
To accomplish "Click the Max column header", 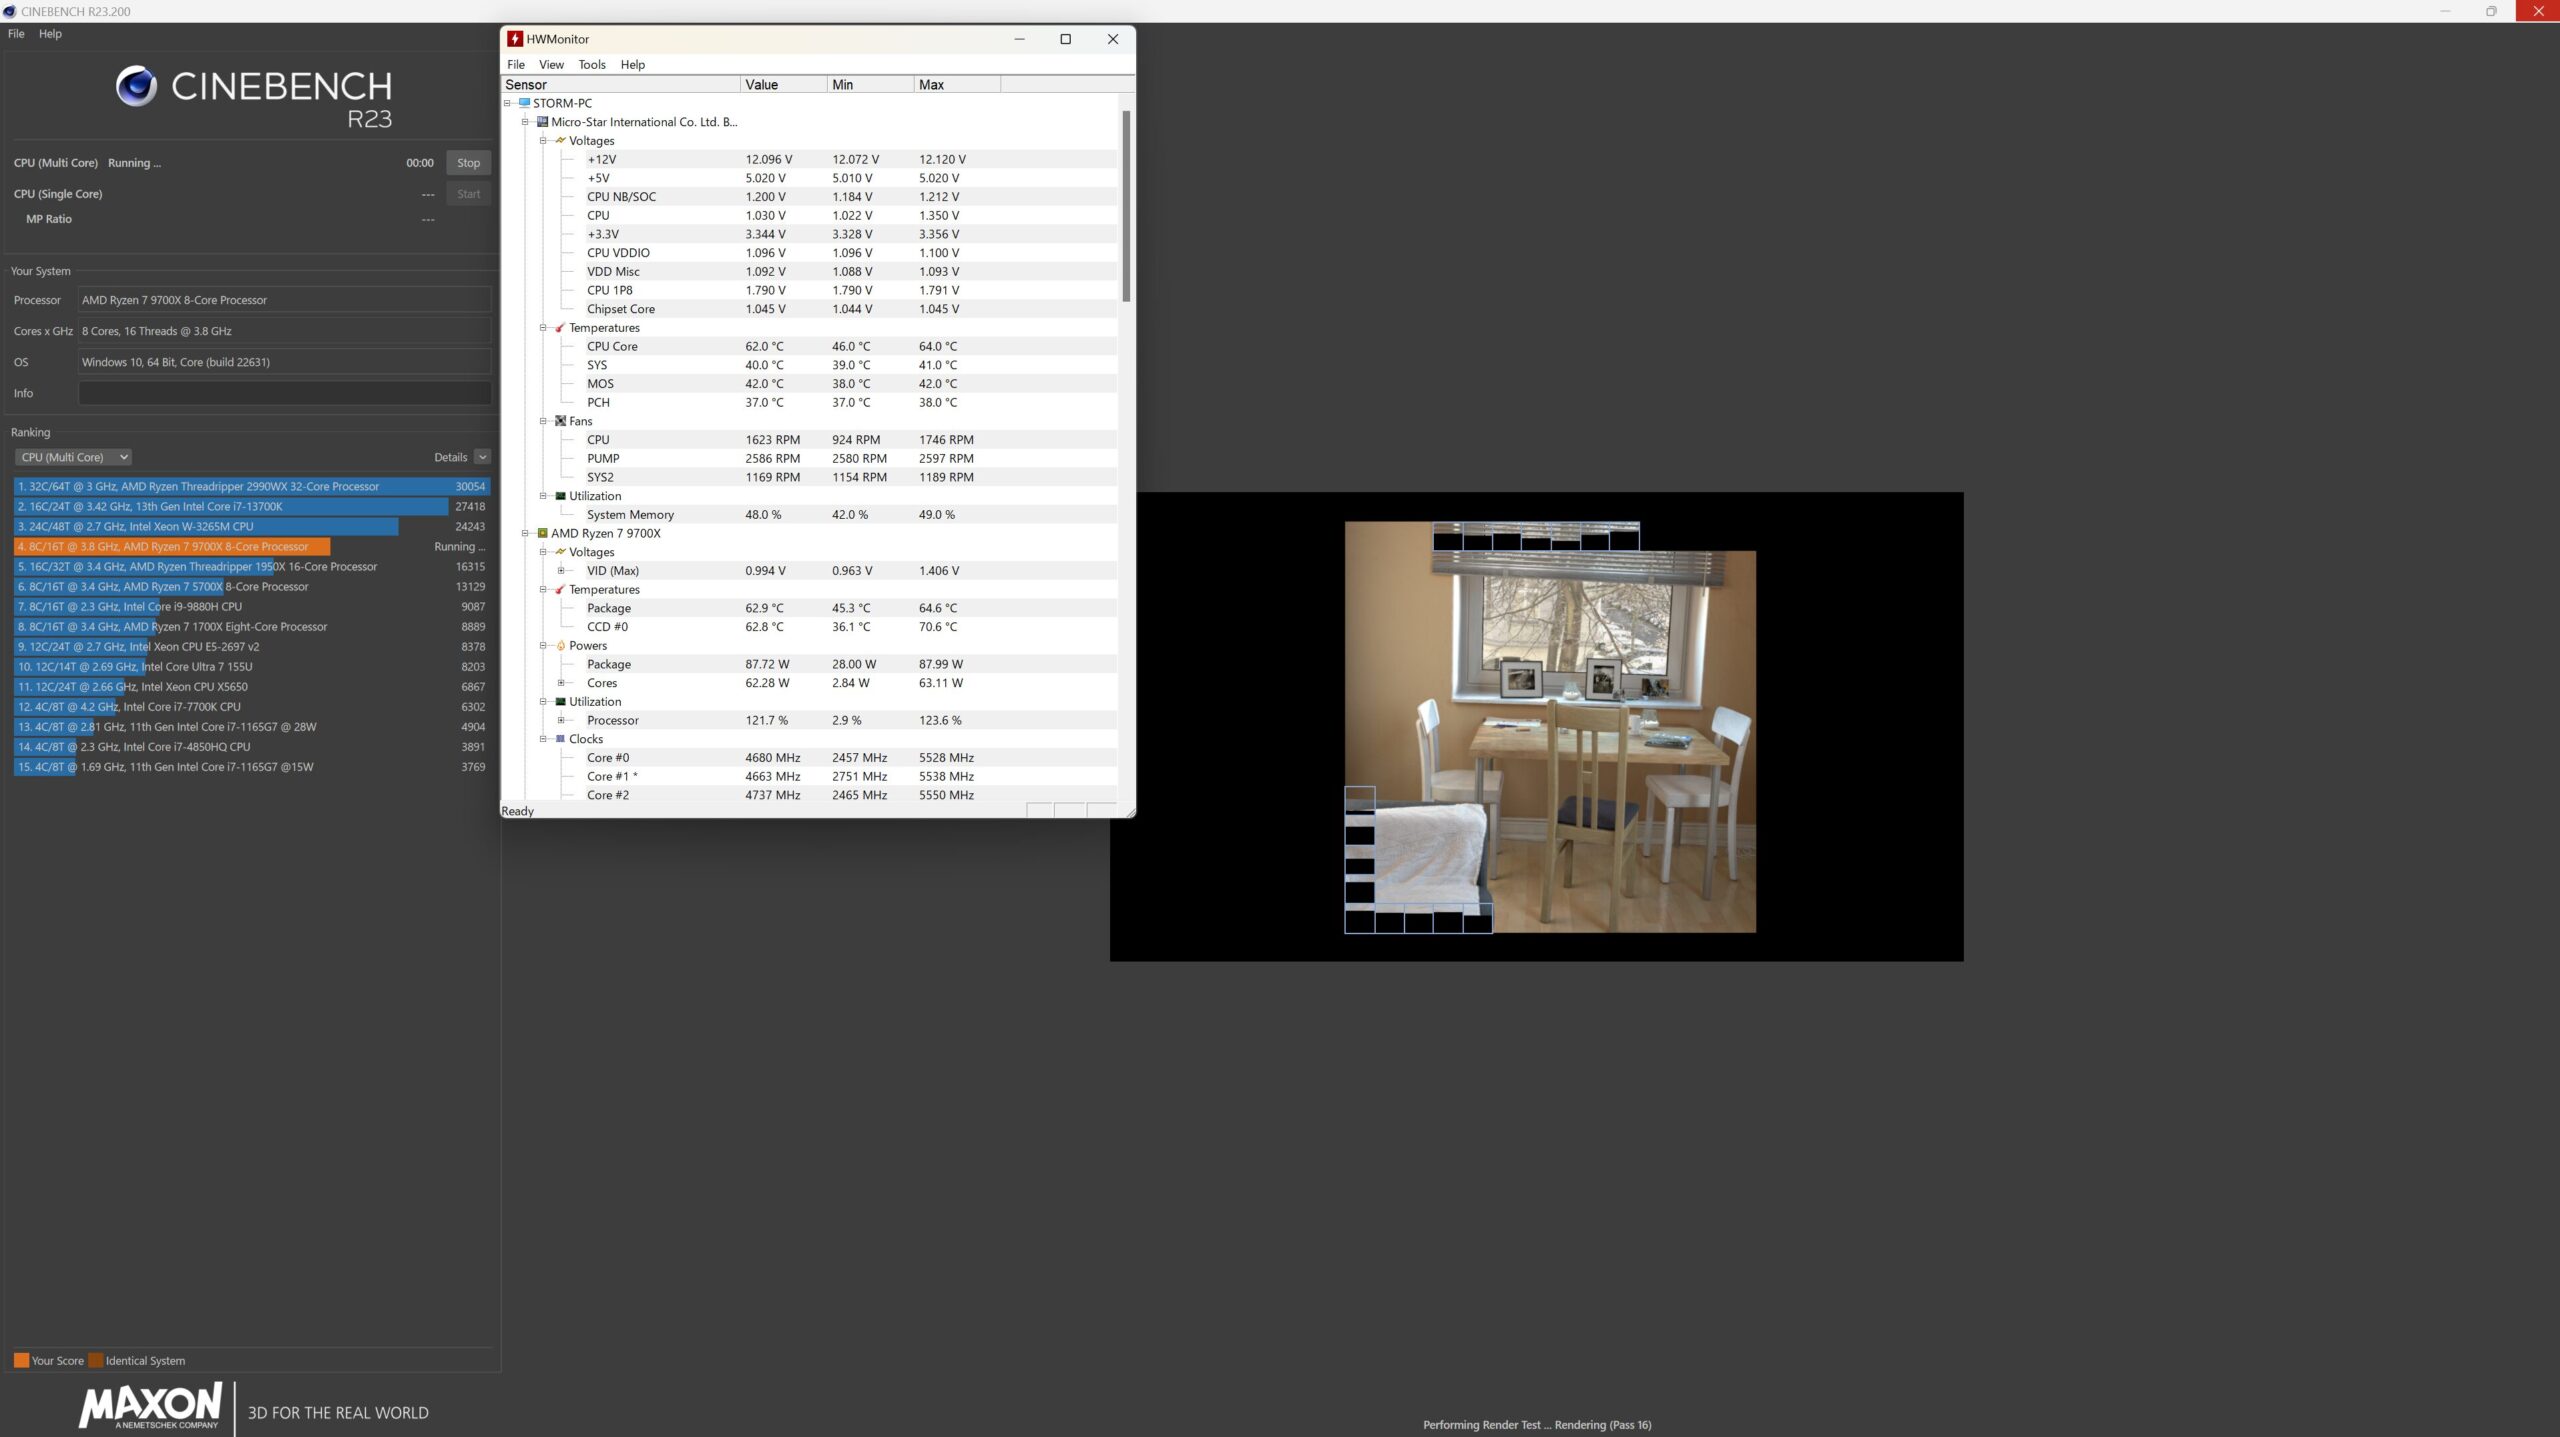I will tap(957, 85).
